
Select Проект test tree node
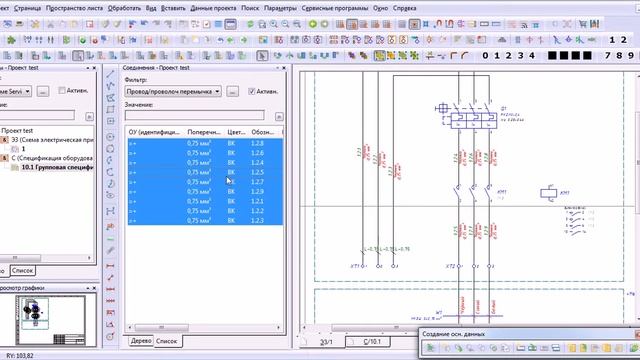pos(17,131)
